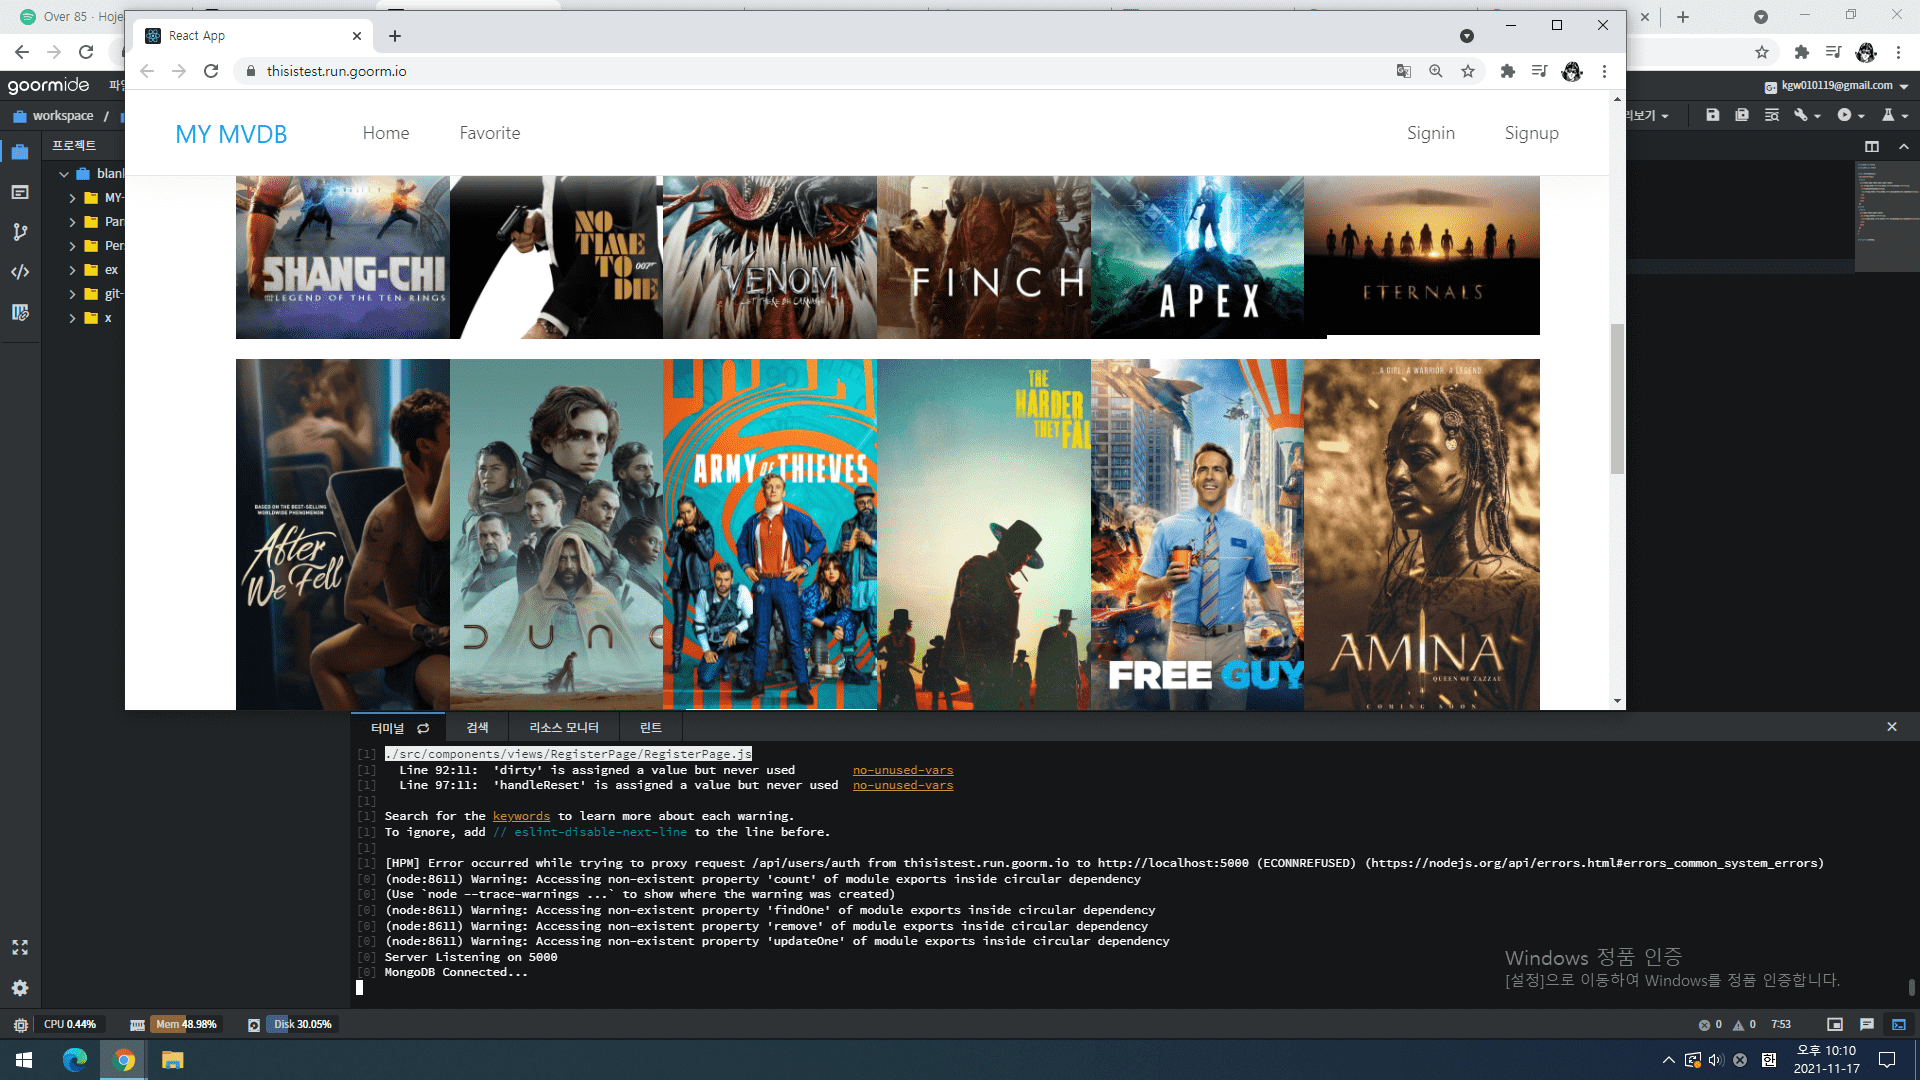Image resolution: width=1920 pixels, height=1080 pixels.
Task: Click the save file toolbar icon
Action: click(1712, 115)
